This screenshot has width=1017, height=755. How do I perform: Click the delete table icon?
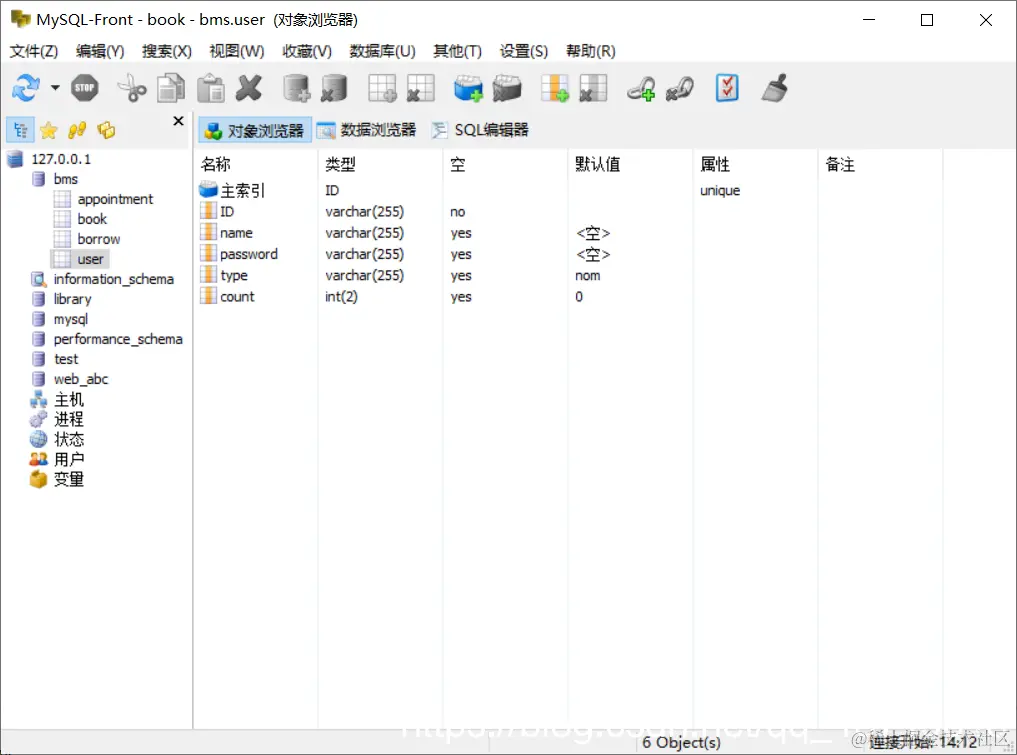(420, 88)
